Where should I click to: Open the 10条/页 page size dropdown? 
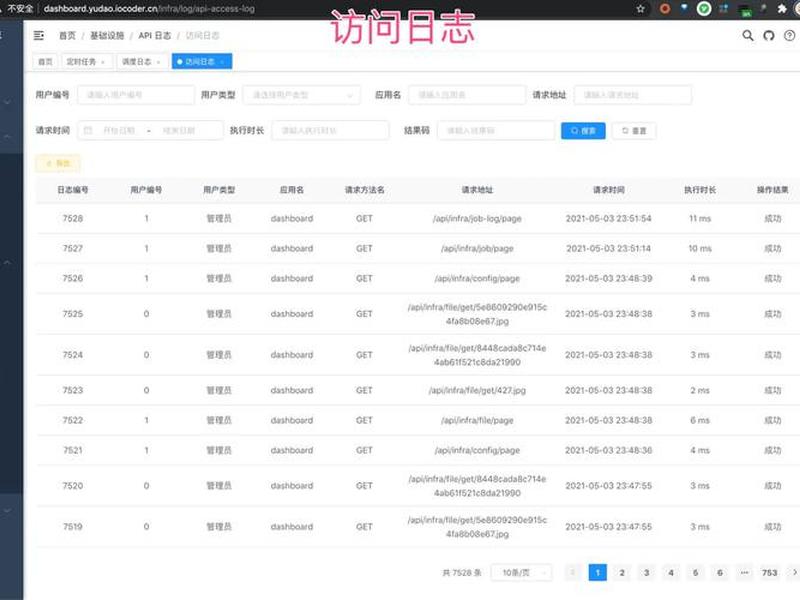(x=521, y=572)
